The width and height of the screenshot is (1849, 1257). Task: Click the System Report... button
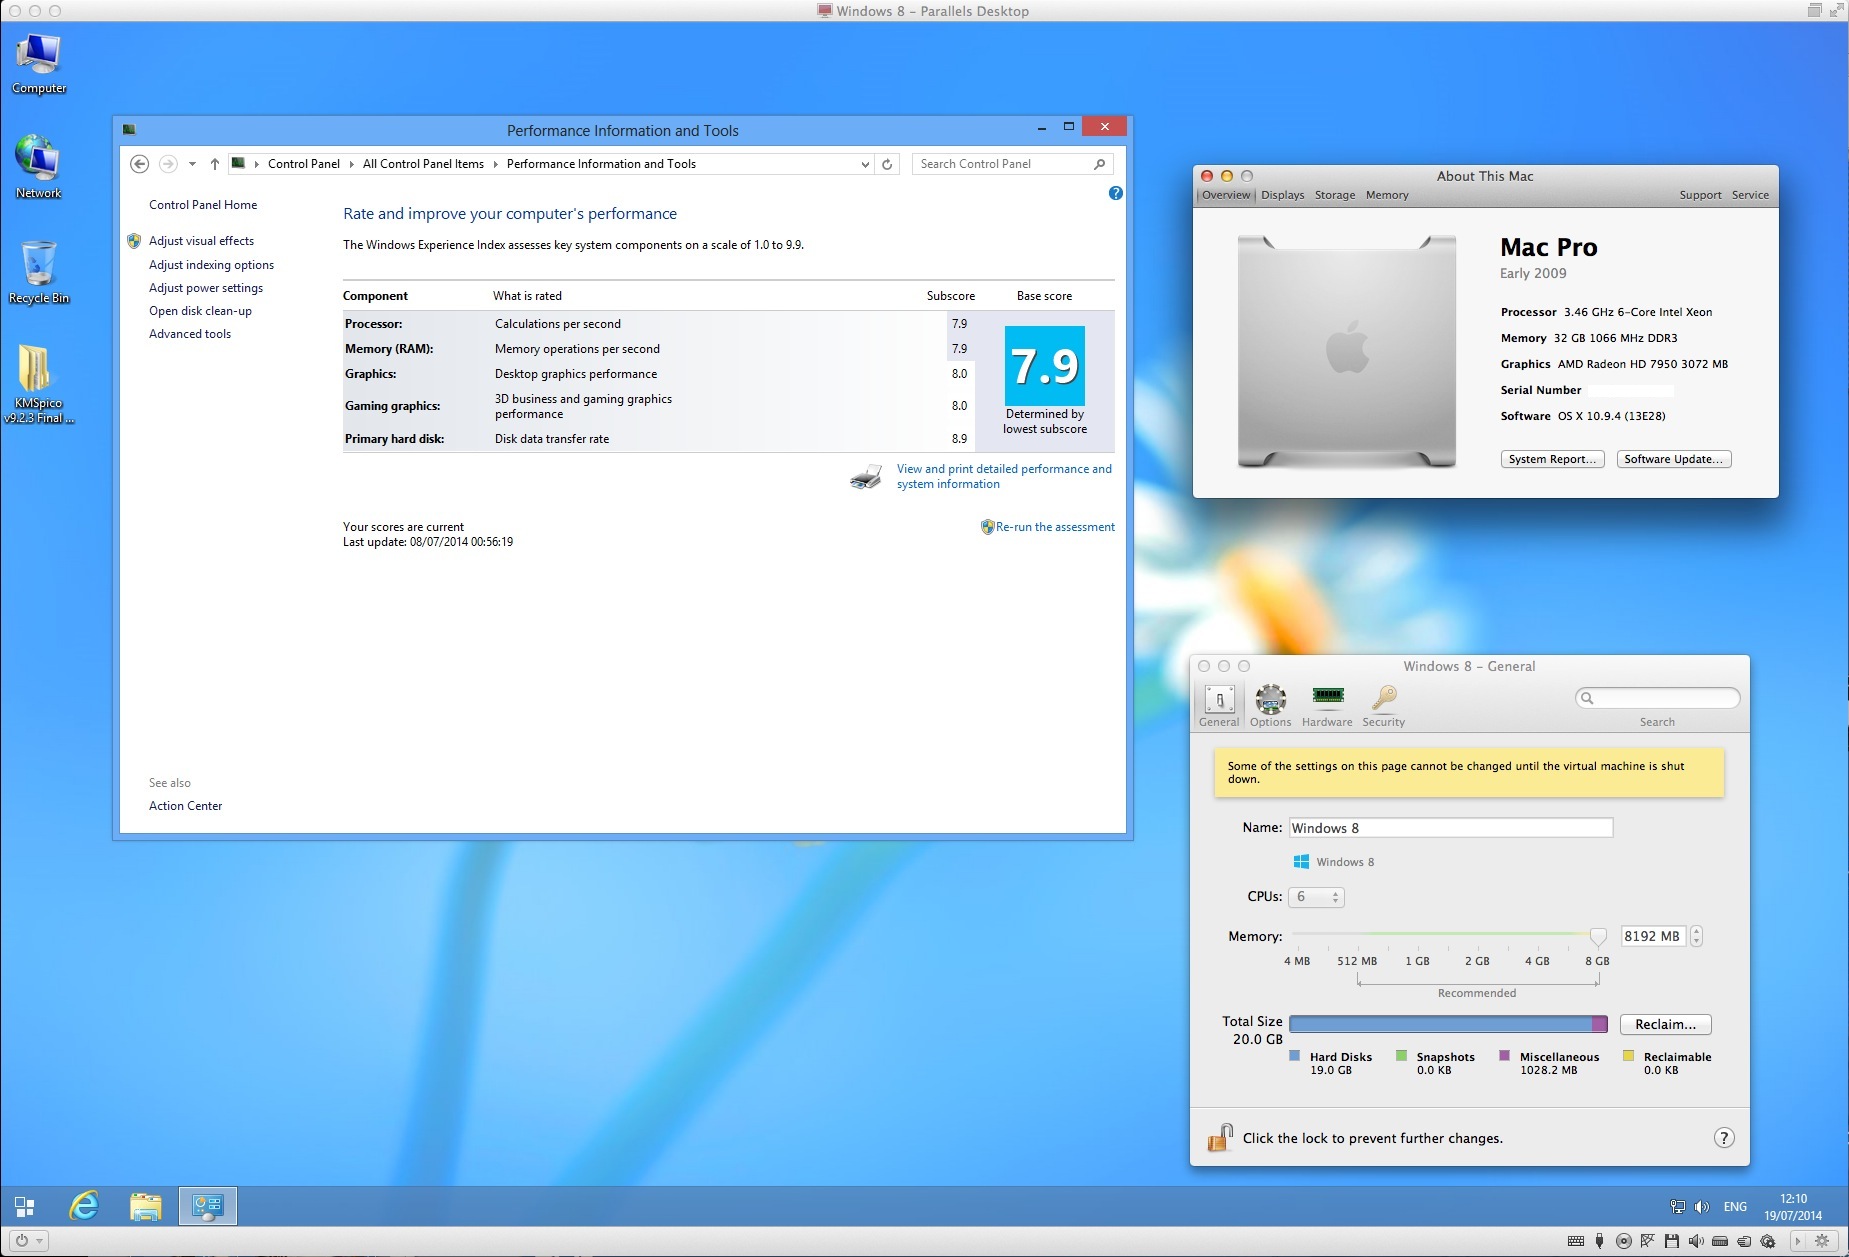coord(1552,459)
